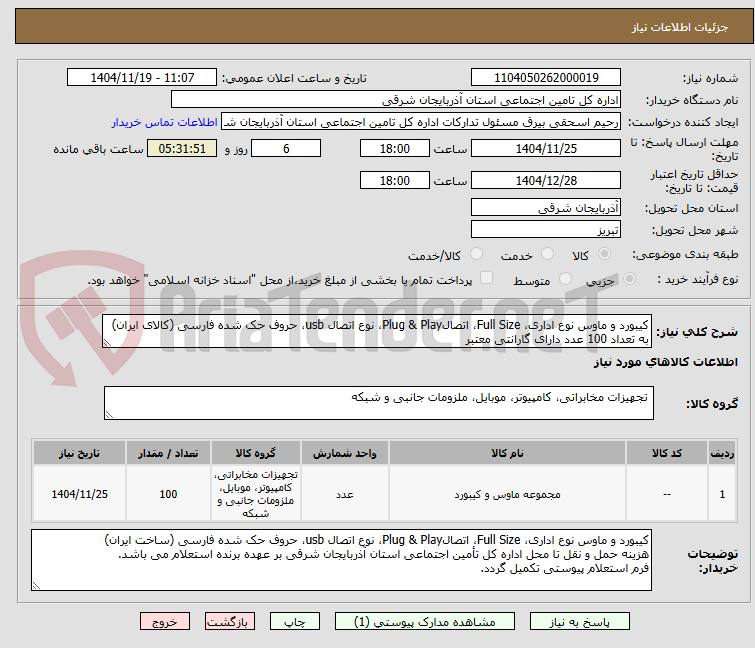Click response deadline date 1404/11/25 field
Image resolution: width=755 pixels, height=648 pixels.
(546, 148)
